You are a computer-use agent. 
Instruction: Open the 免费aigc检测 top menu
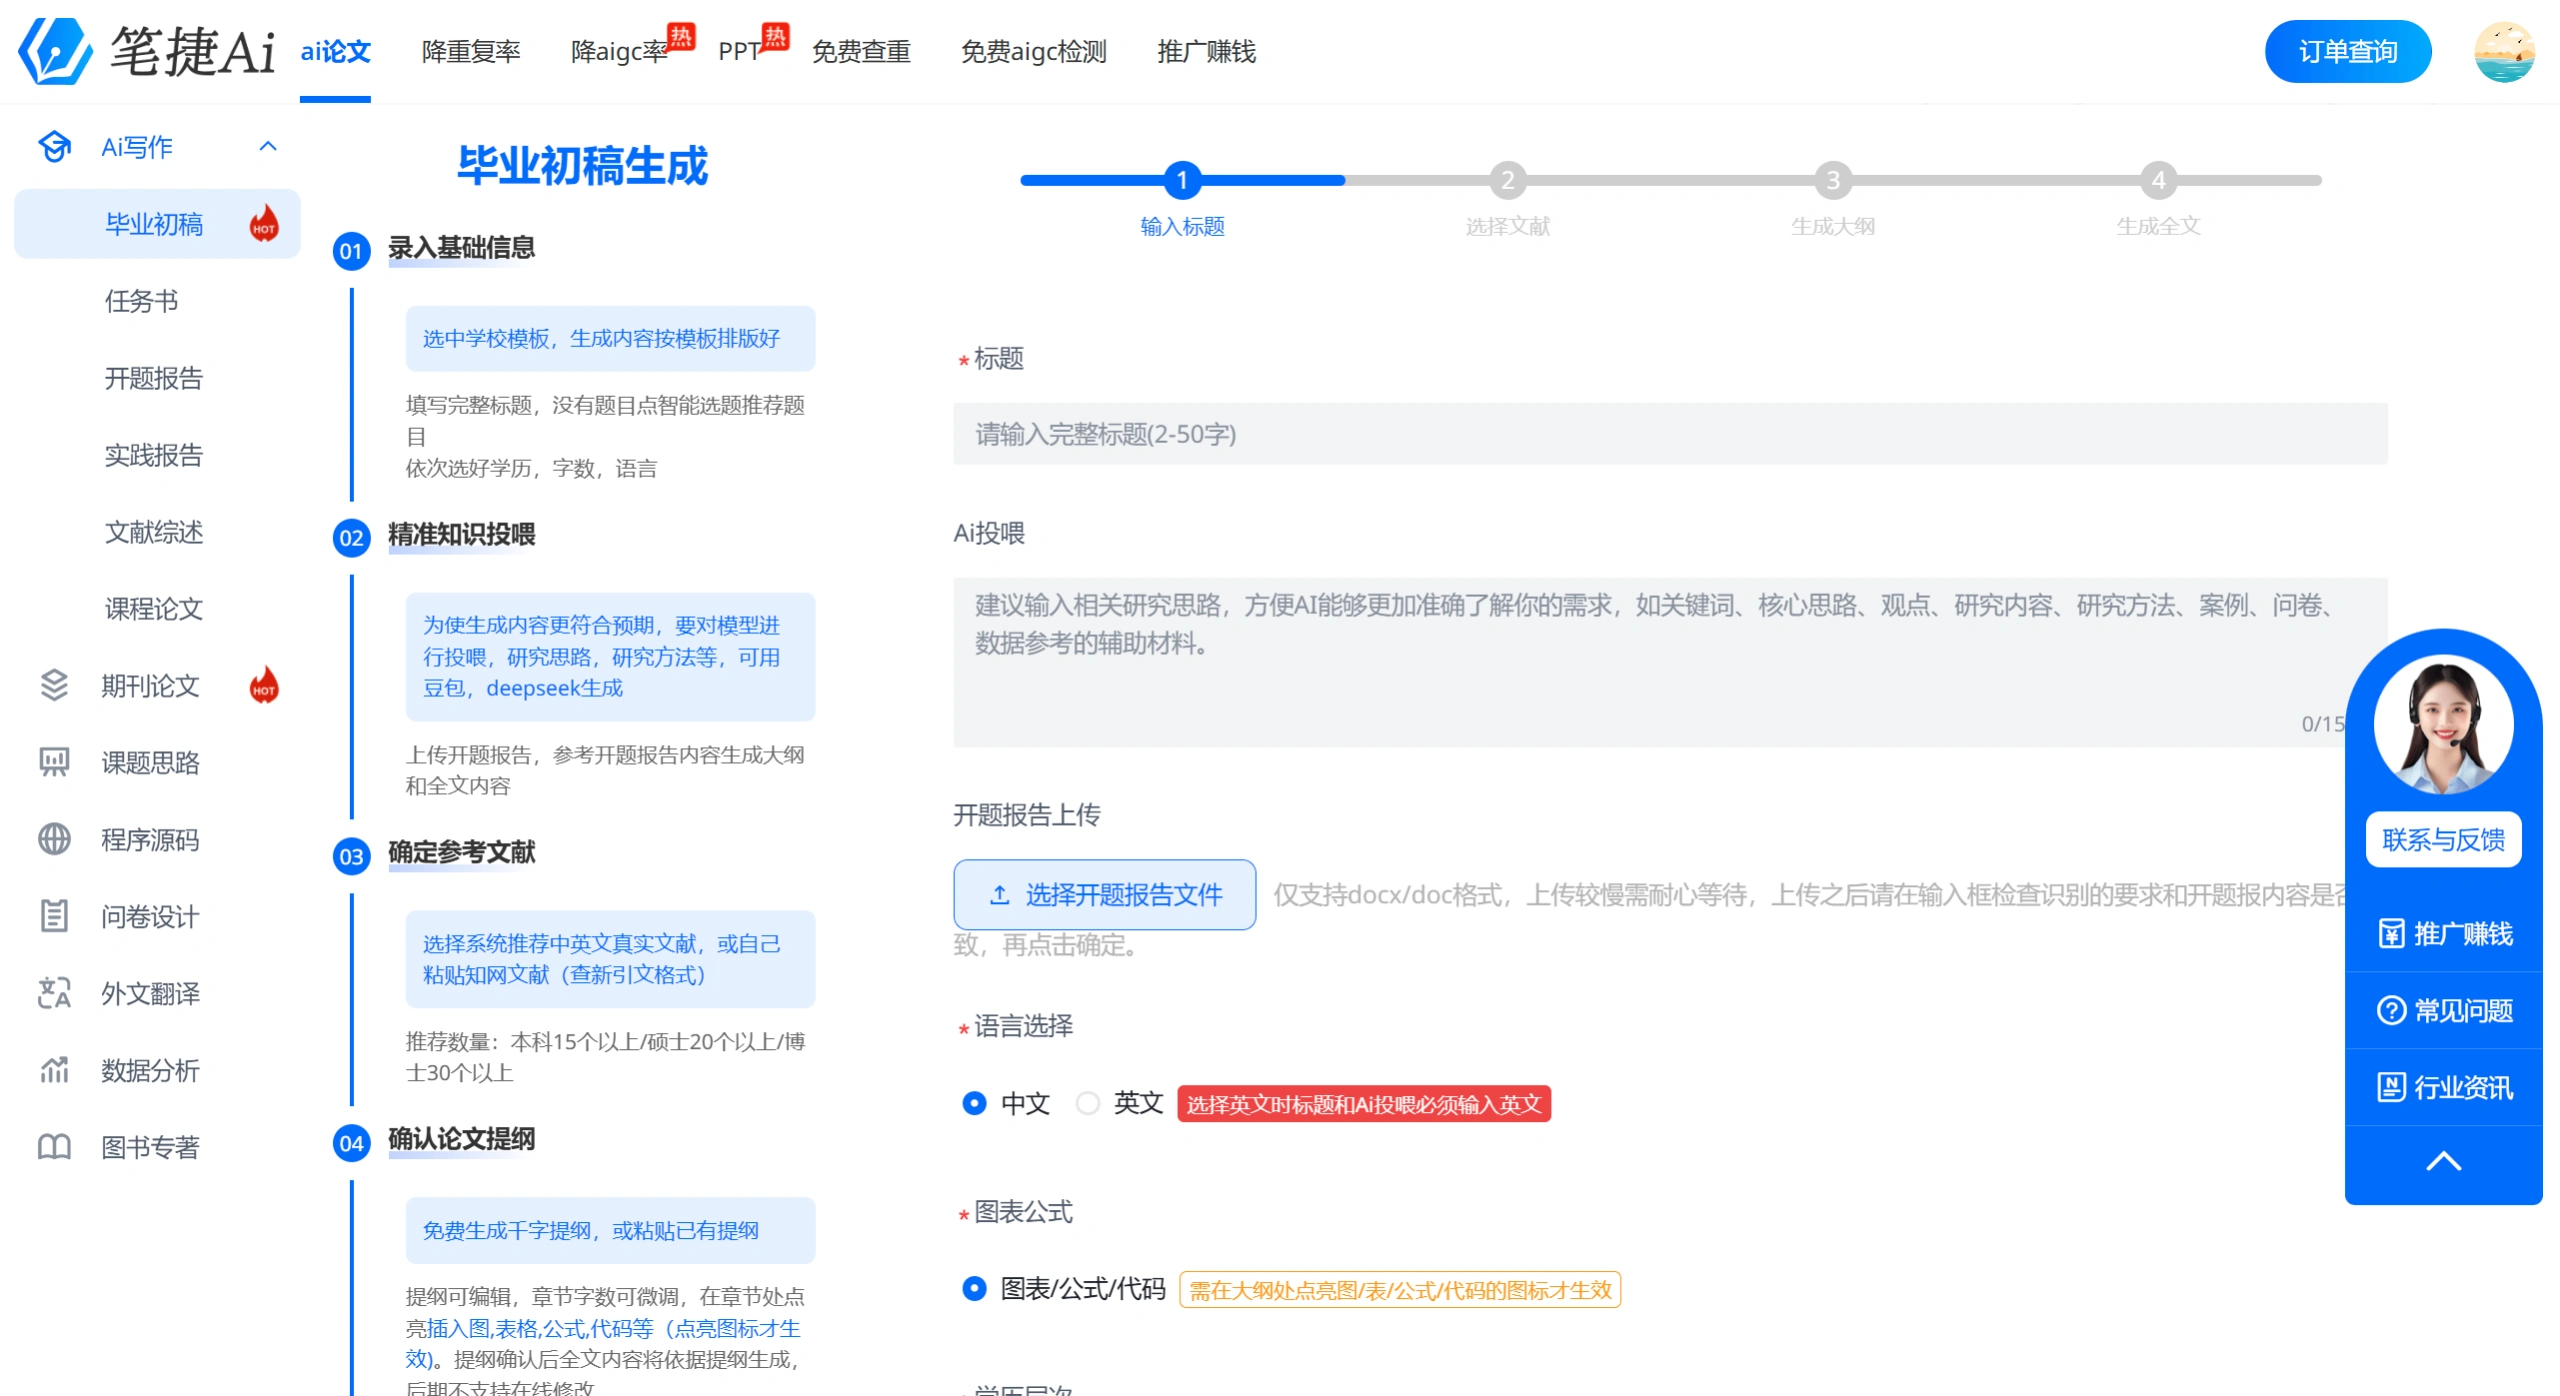click(1034, 51)
